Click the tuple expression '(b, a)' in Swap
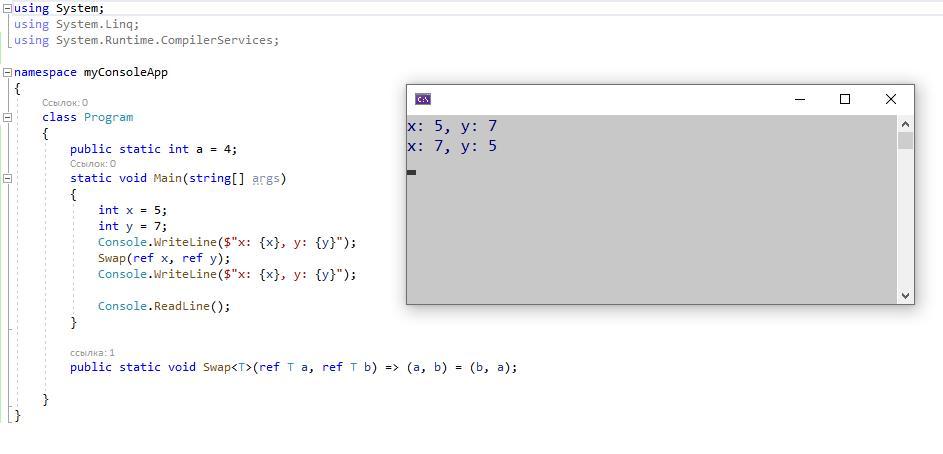The height and width of the screenshot is (454, 943). [x=490, y=367]
